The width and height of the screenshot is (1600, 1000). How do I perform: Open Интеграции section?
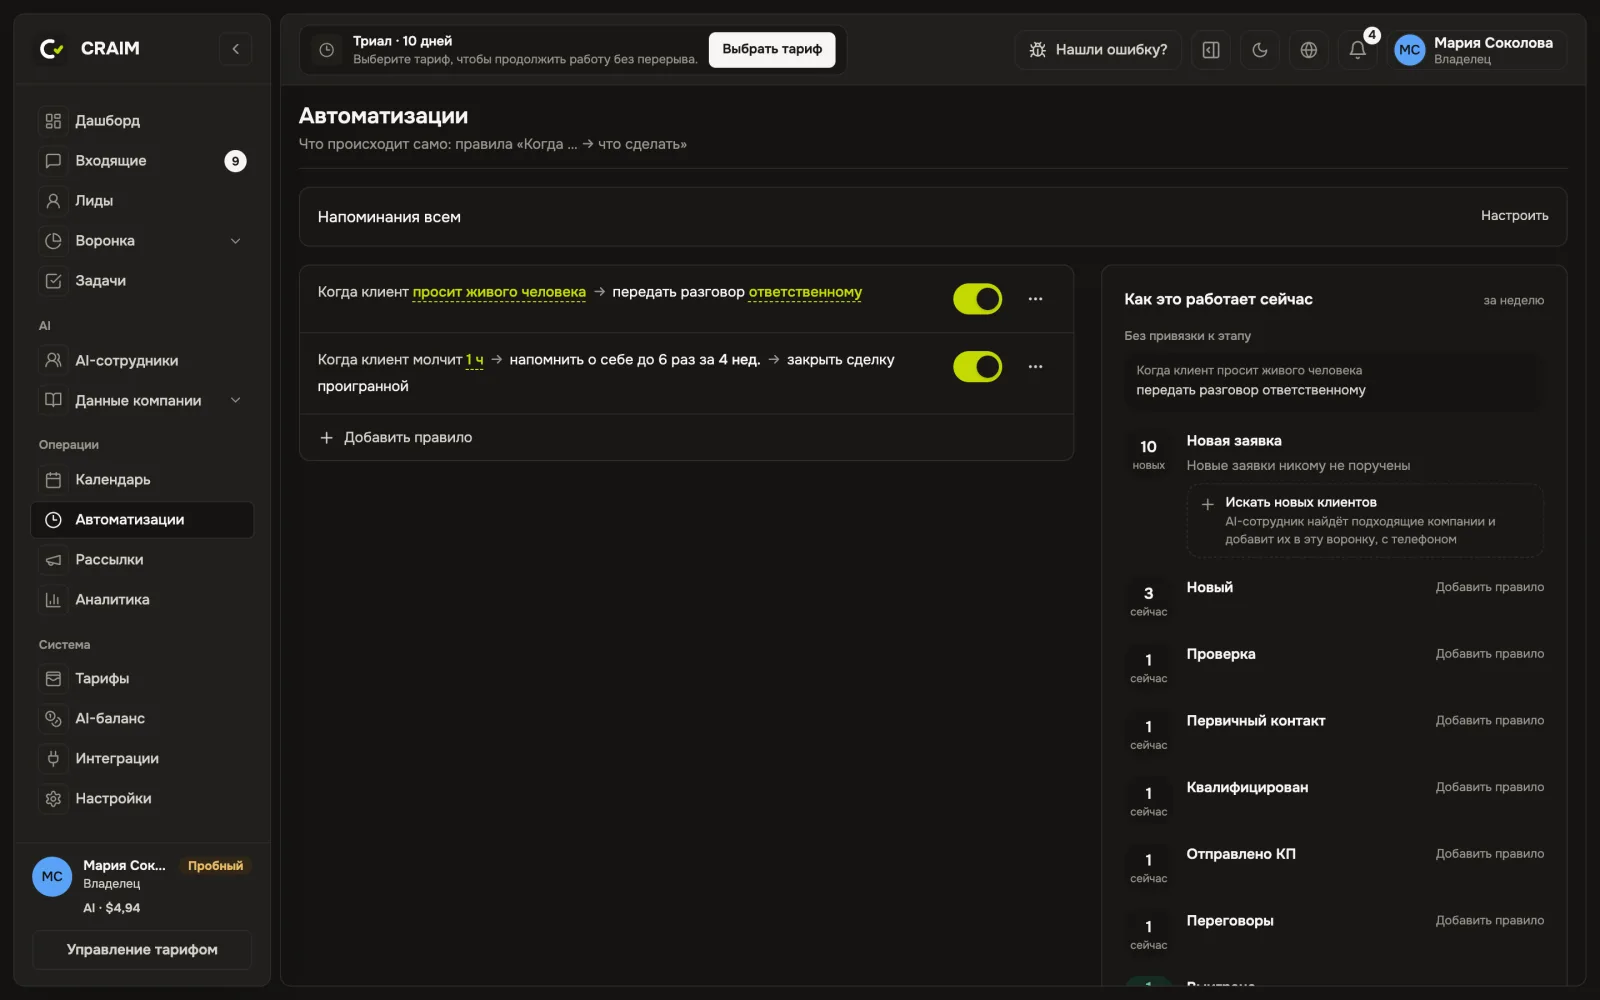coord(142,759)
